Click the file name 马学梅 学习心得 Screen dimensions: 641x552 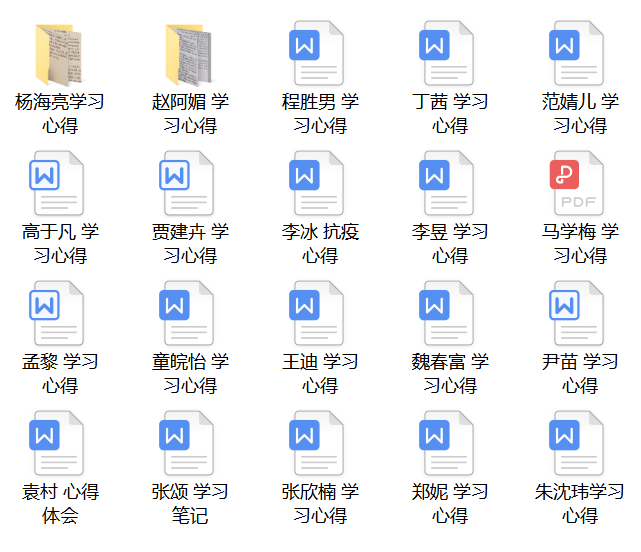pos(580,244)
